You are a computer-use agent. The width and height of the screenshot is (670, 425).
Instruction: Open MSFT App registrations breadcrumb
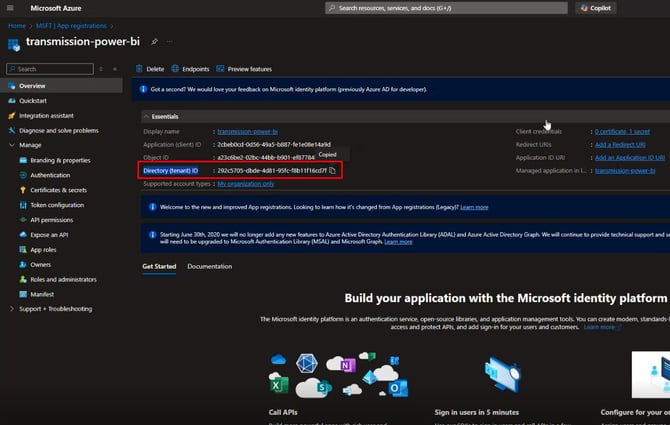pos(71,26)
